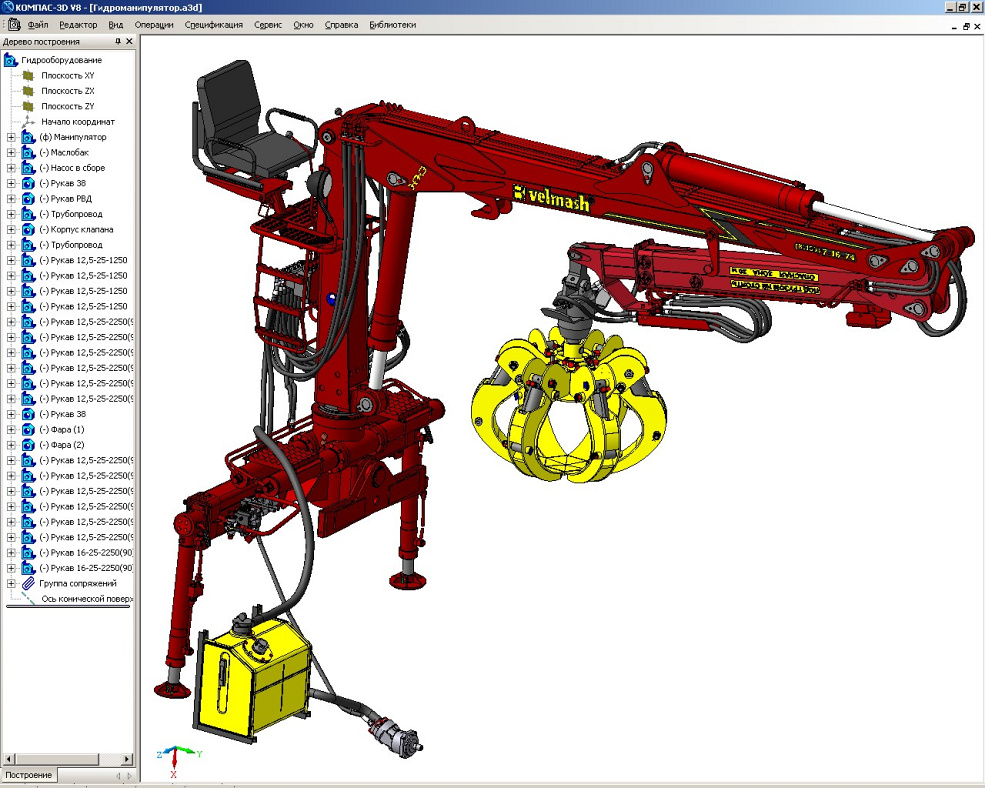Close the Дерево построения panel

129,42
